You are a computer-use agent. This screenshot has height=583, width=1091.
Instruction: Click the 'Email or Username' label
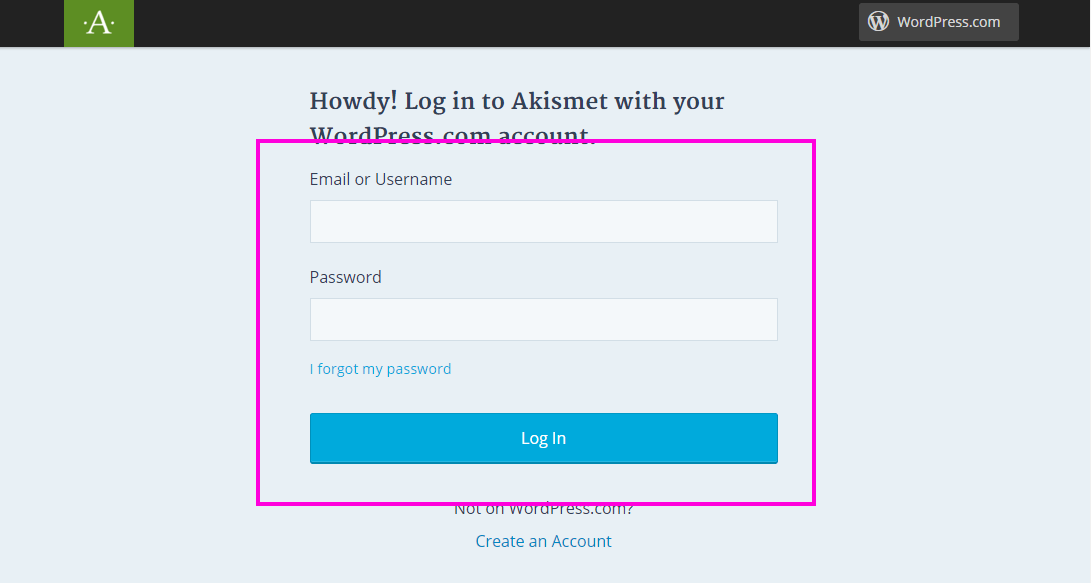[381, 179]
